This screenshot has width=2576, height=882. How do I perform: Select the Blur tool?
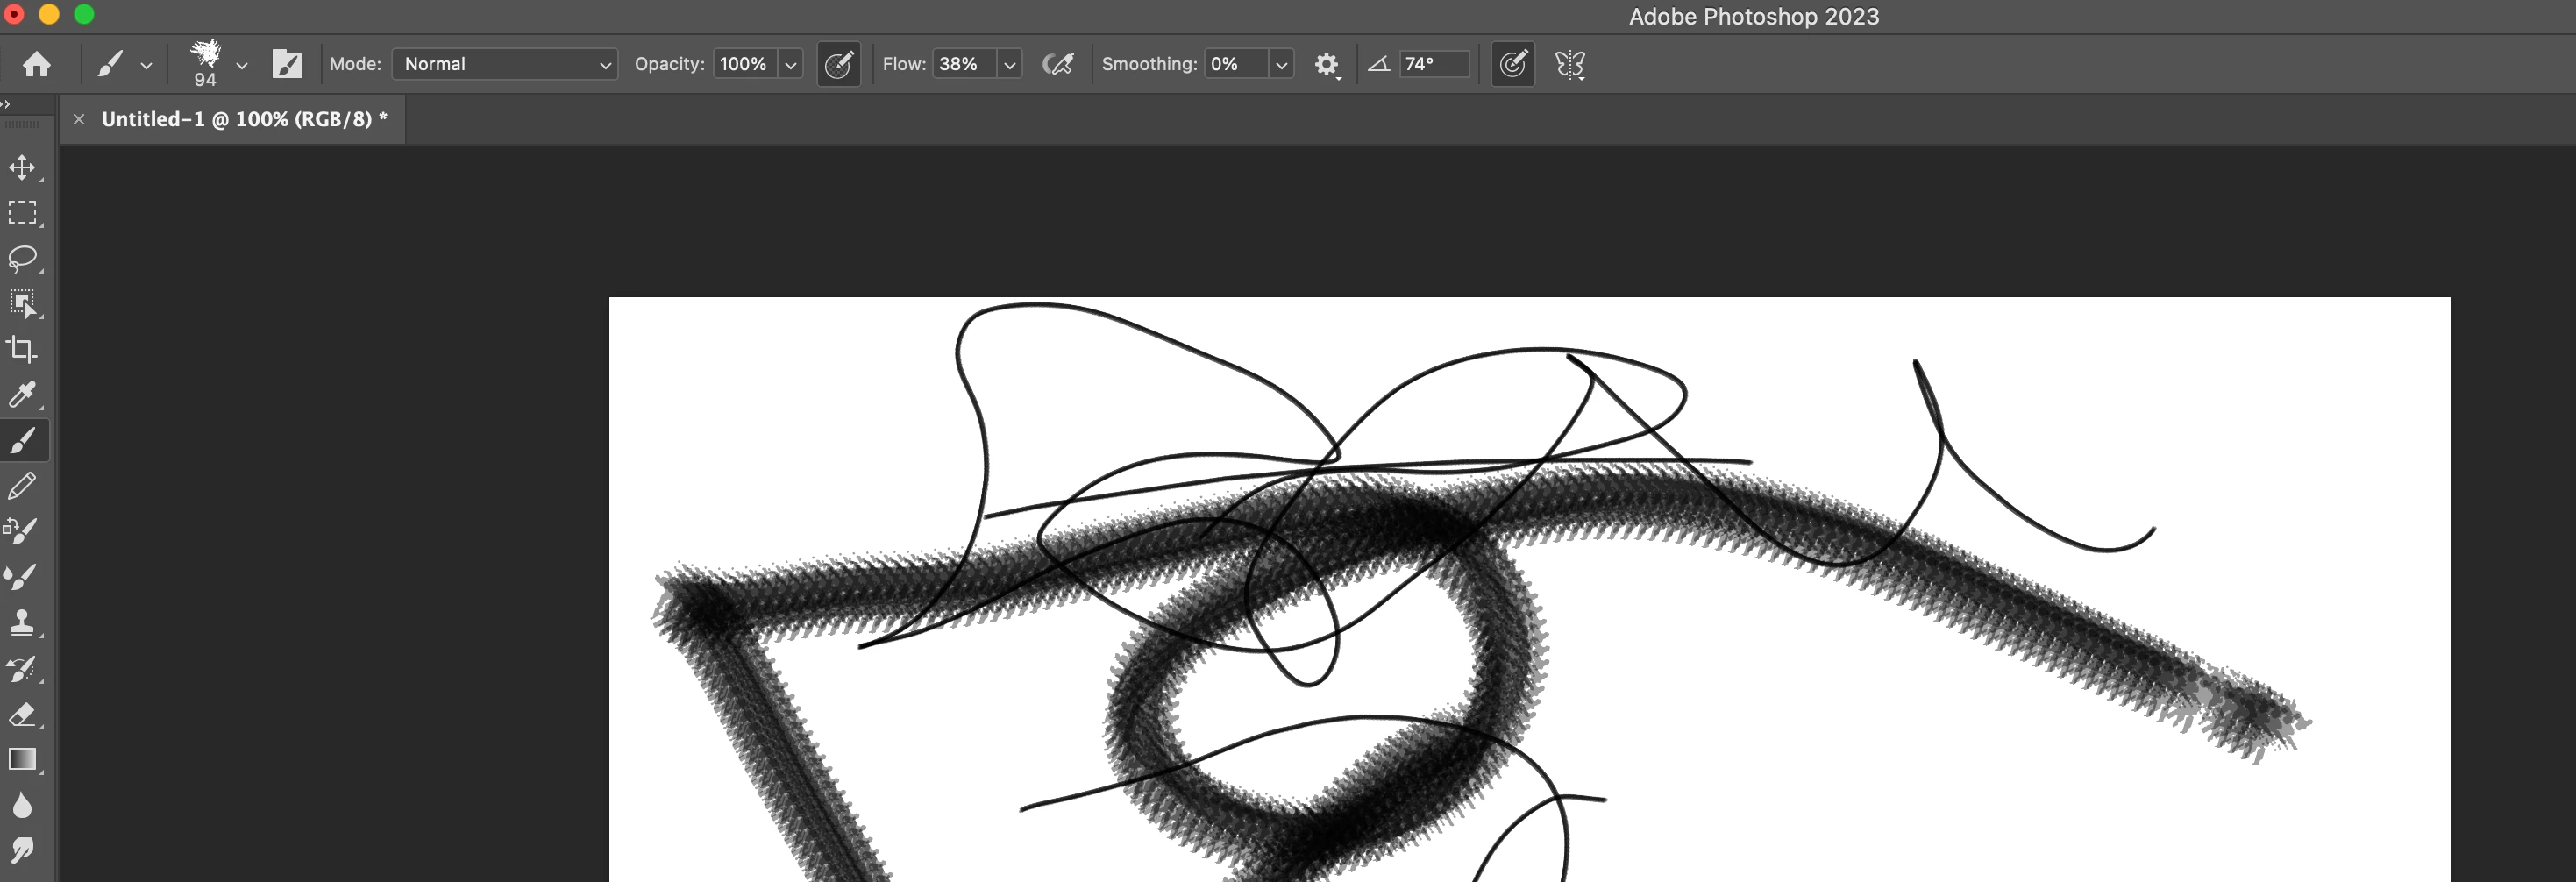(x=23, y=805)
